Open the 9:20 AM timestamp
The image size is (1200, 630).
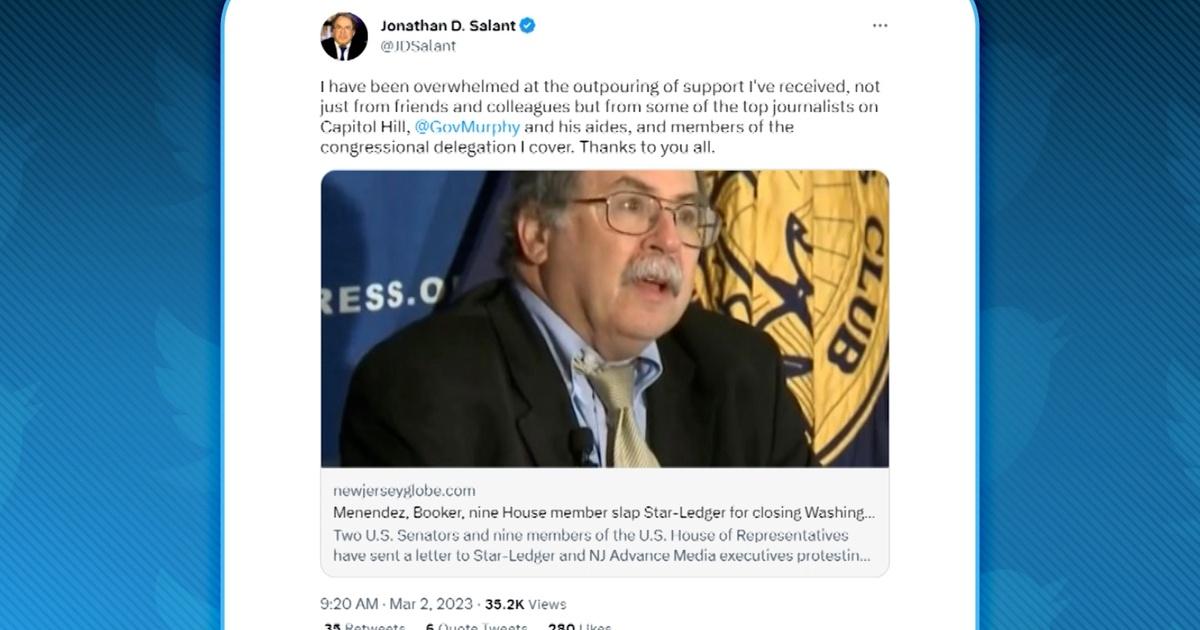click(x=350, y=604)
